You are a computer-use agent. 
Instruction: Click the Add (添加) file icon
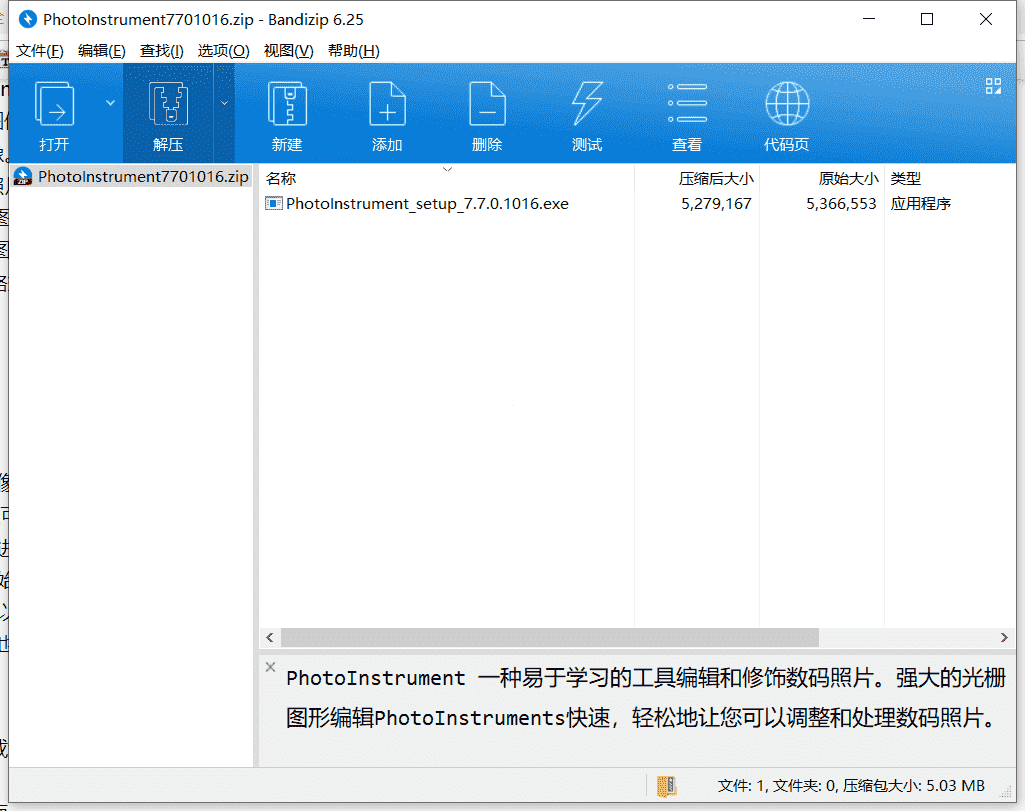pos(387,104)
